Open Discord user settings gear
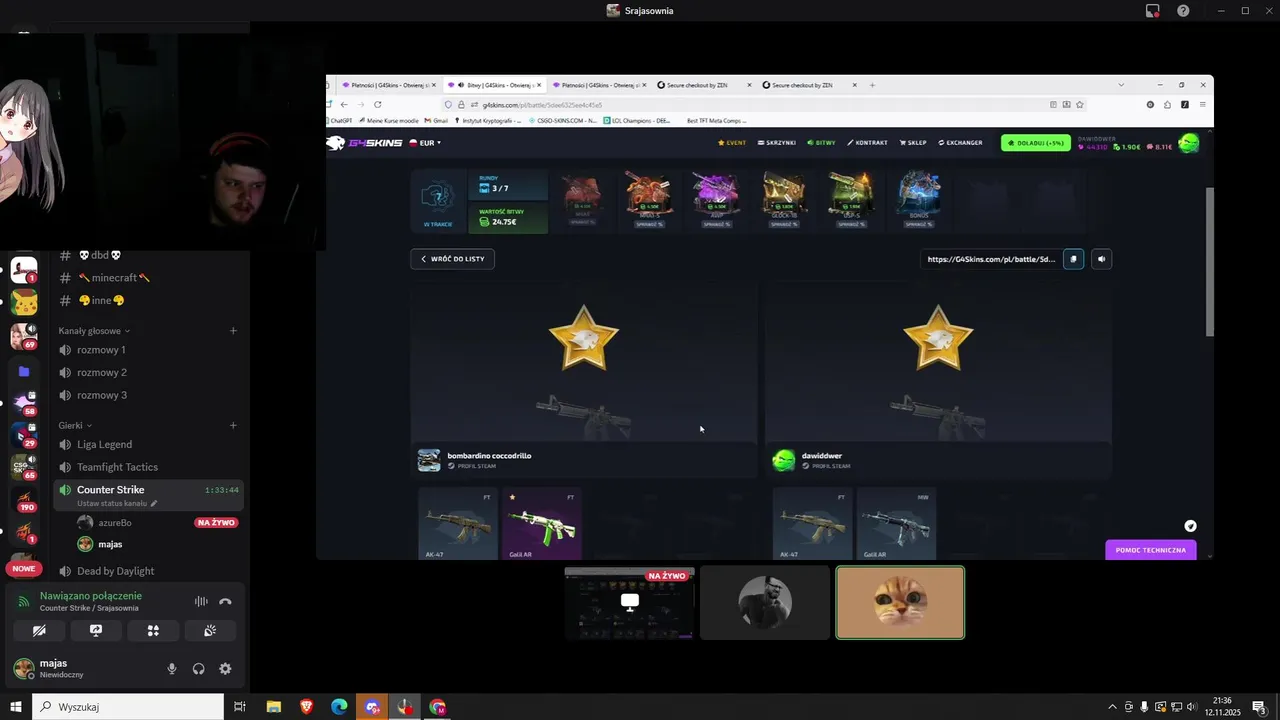This screenshot has width=1280, height=720. click(x=225, y=669)
